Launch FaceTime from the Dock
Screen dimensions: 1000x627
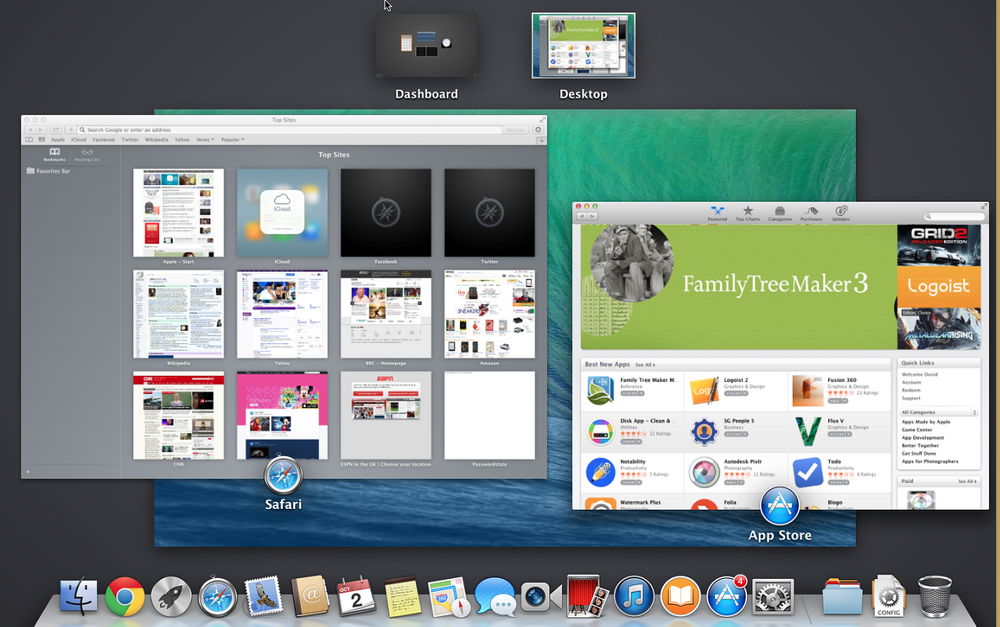pyautogui.click(x=541, y=597)
